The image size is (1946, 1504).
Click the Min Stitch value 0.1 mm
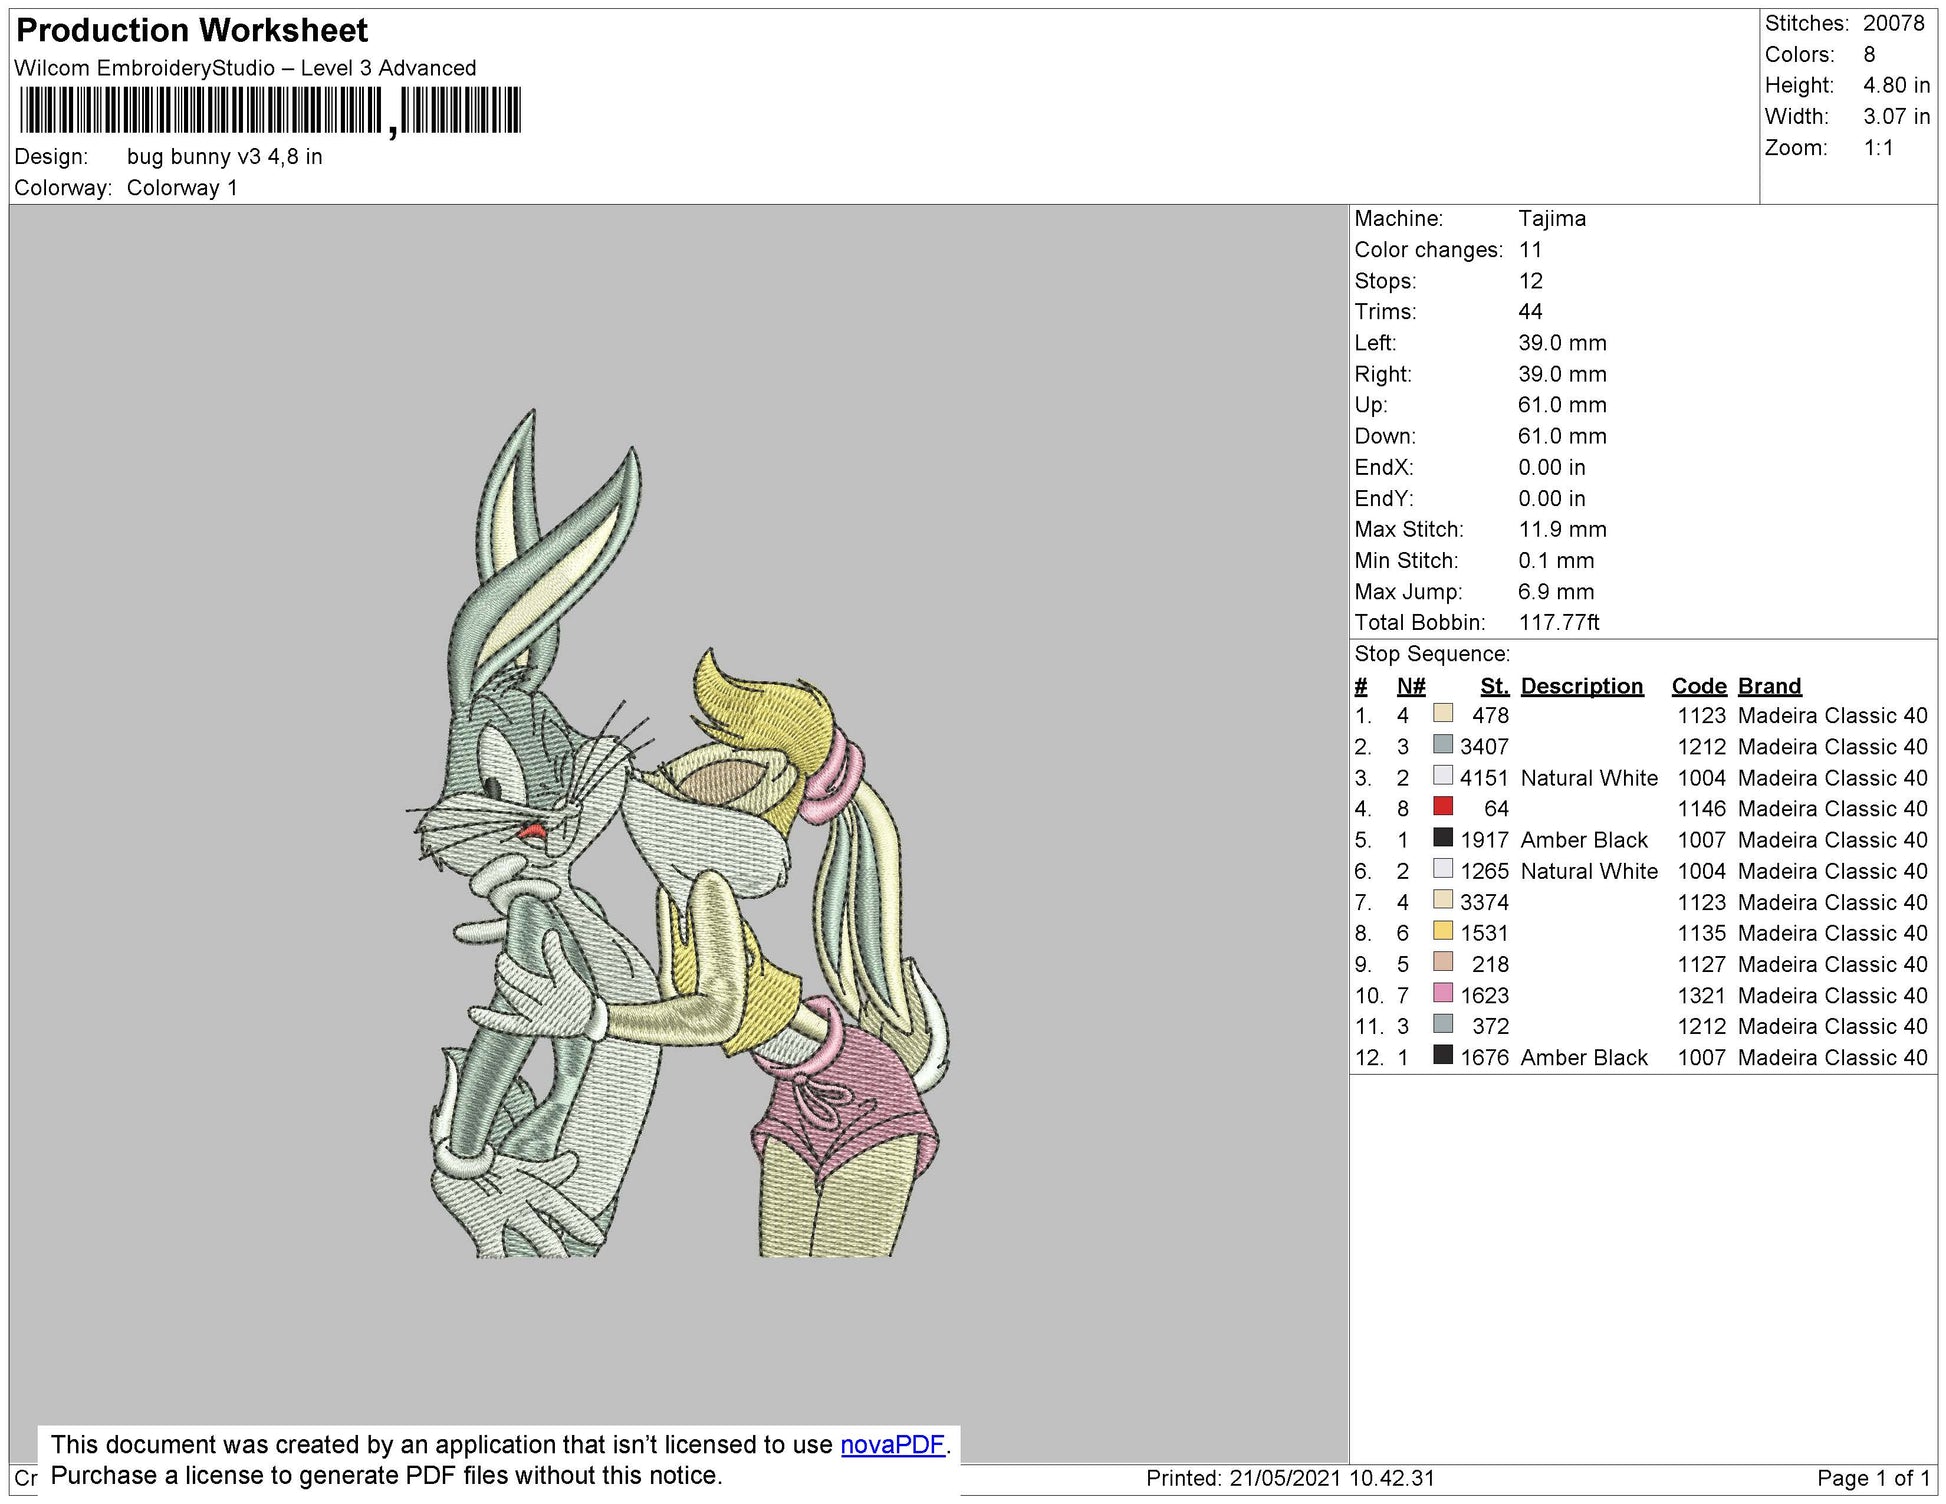point(1556,561)
